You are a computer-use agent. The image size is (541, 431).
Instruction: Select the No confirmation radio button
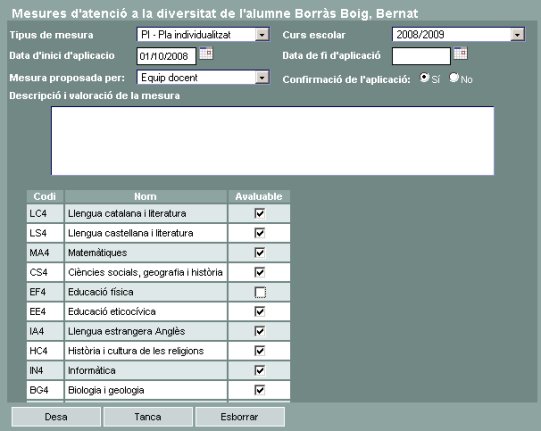[x=454, y=78]
